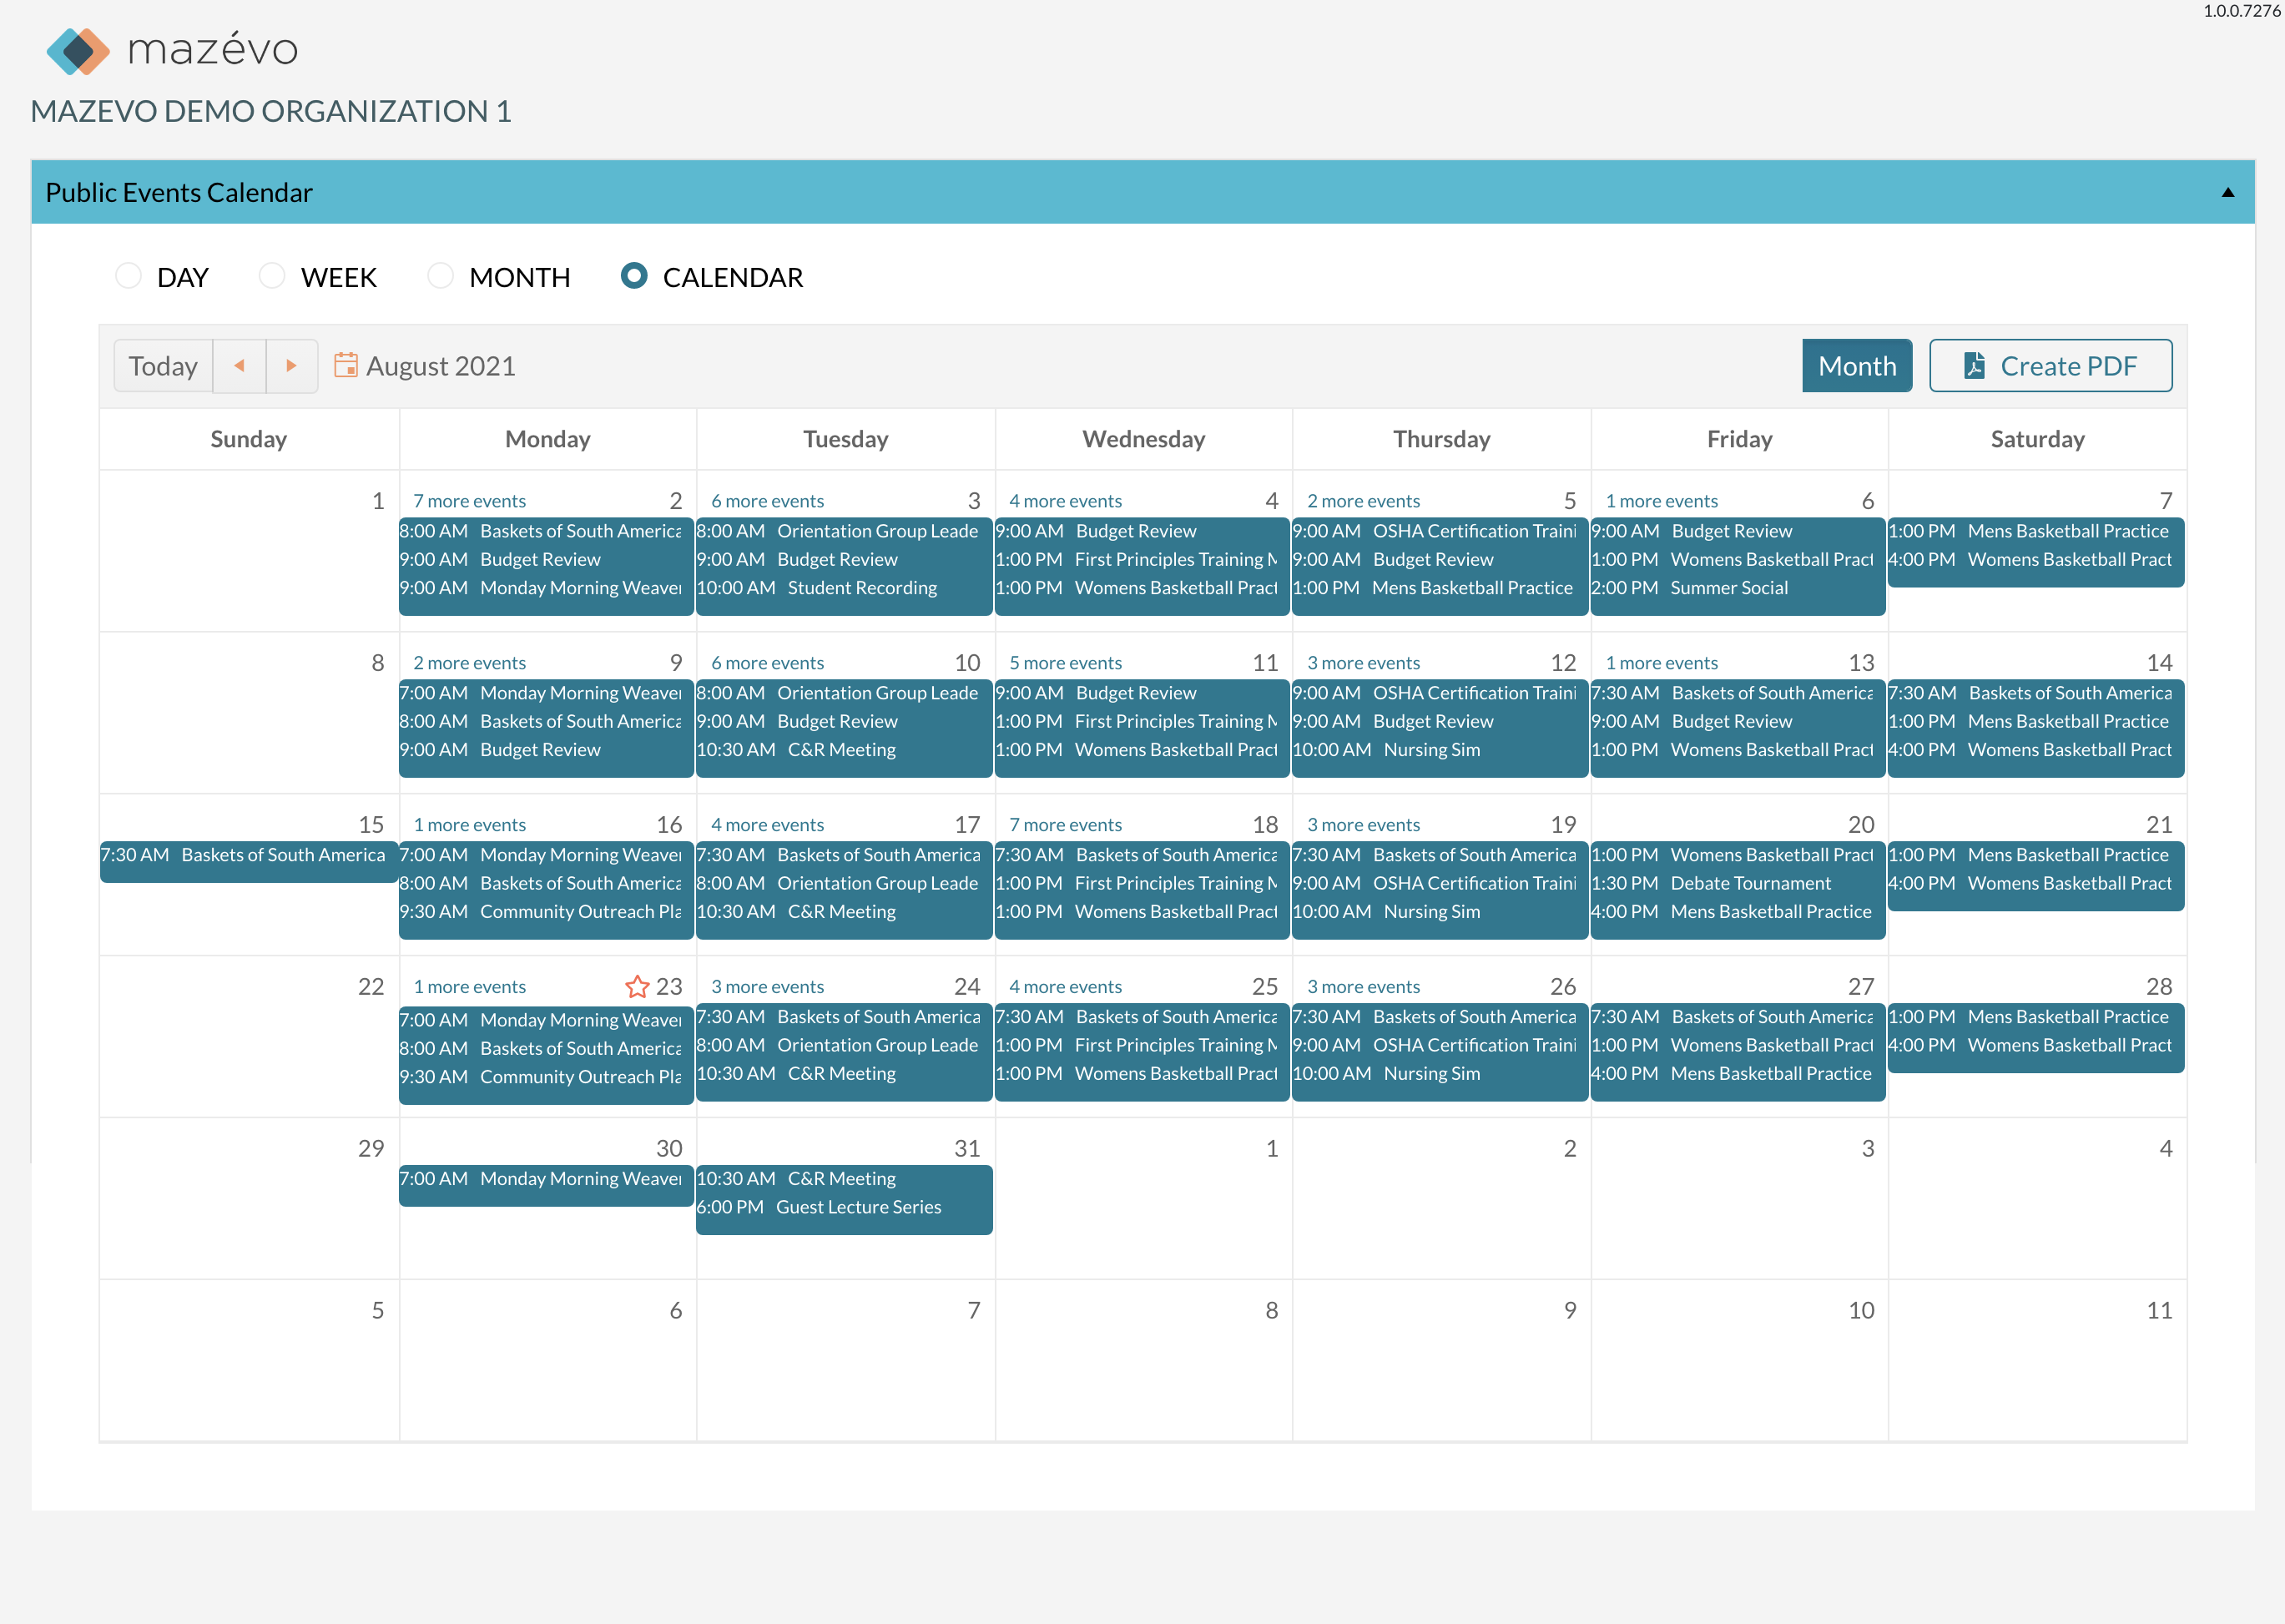Expand 2 more events on August 5
The height and width of the screenshot is (1624, 2285).
click(x=1363, y=501)
